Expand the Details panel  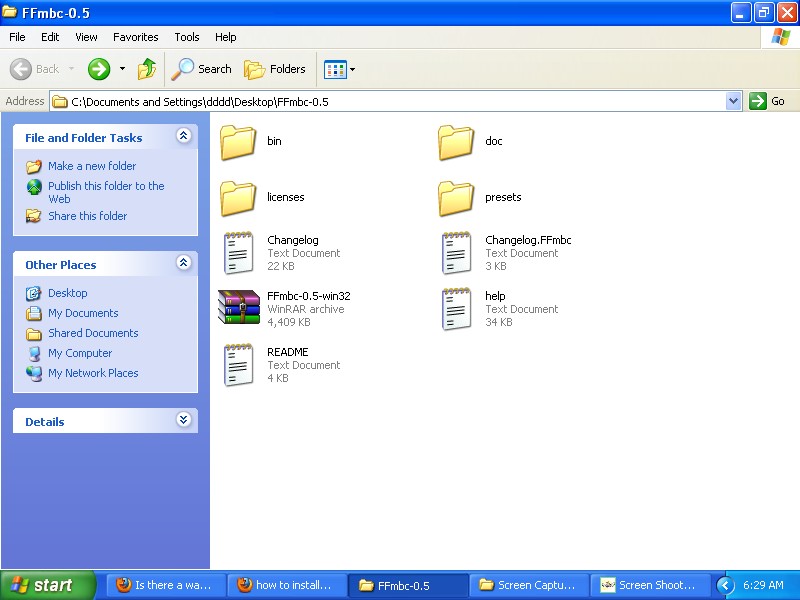coord(183,421)
